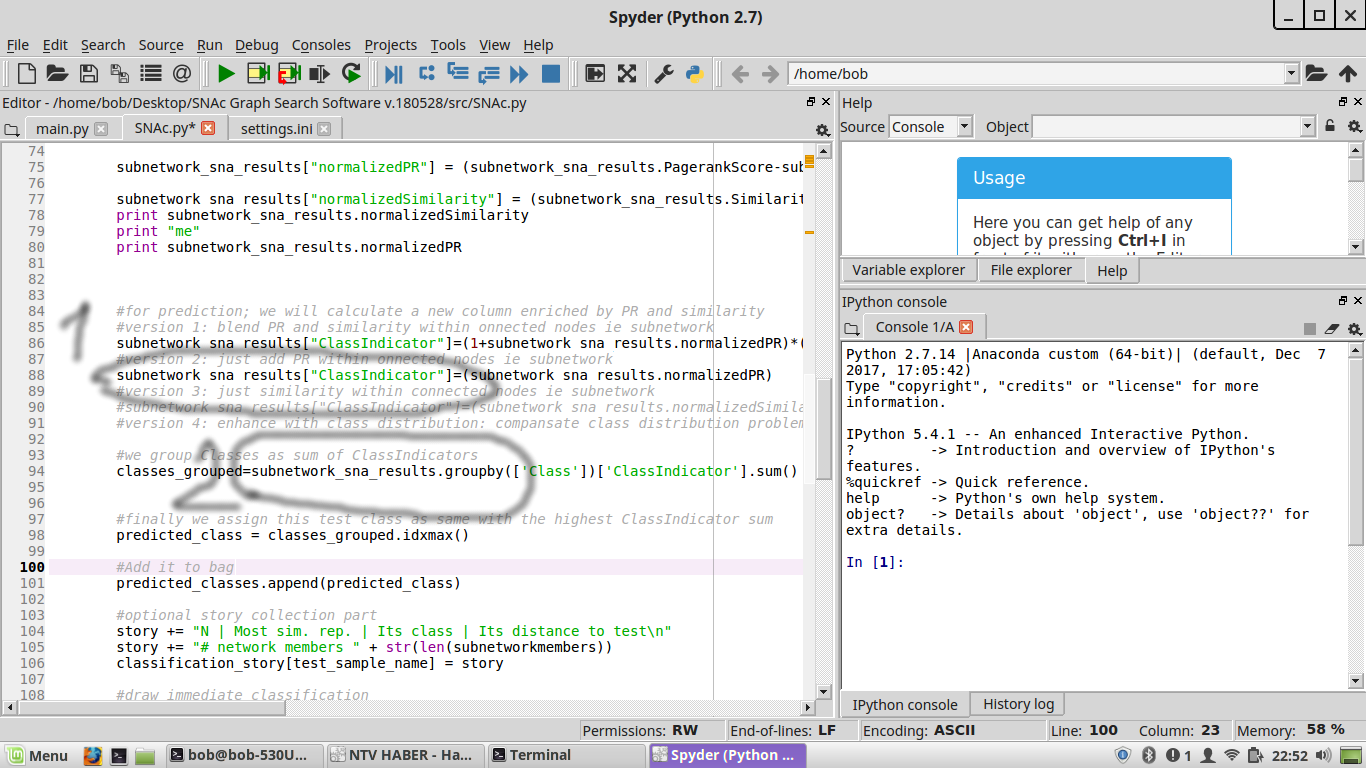1366x768 pixels.
Task: Open PYTHONPATH manager python icon
Action: pyautogui.click(x=694, y=73)
